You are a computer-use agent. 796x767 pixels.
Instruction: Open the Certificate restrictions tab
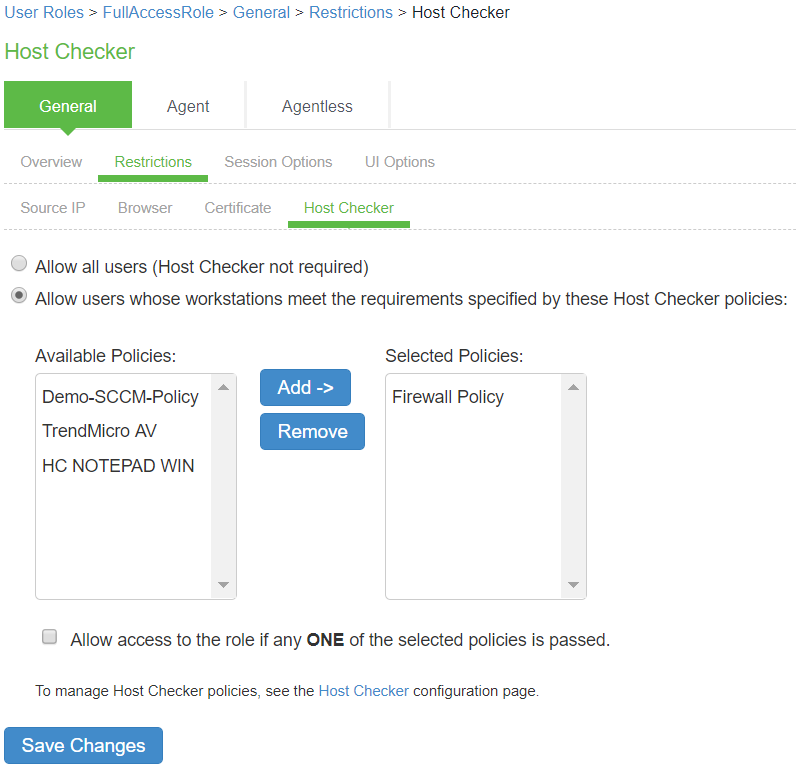238,208
